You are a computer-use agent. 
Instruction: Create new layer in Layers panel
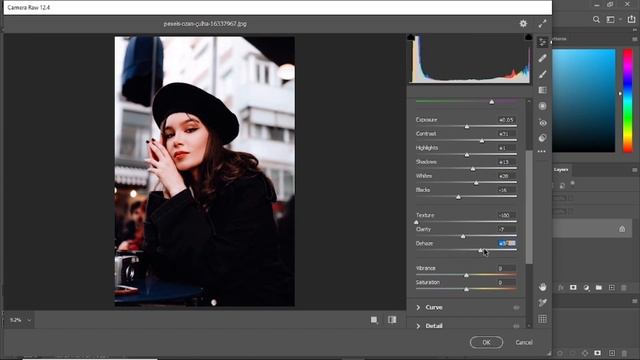pos(611,287)
